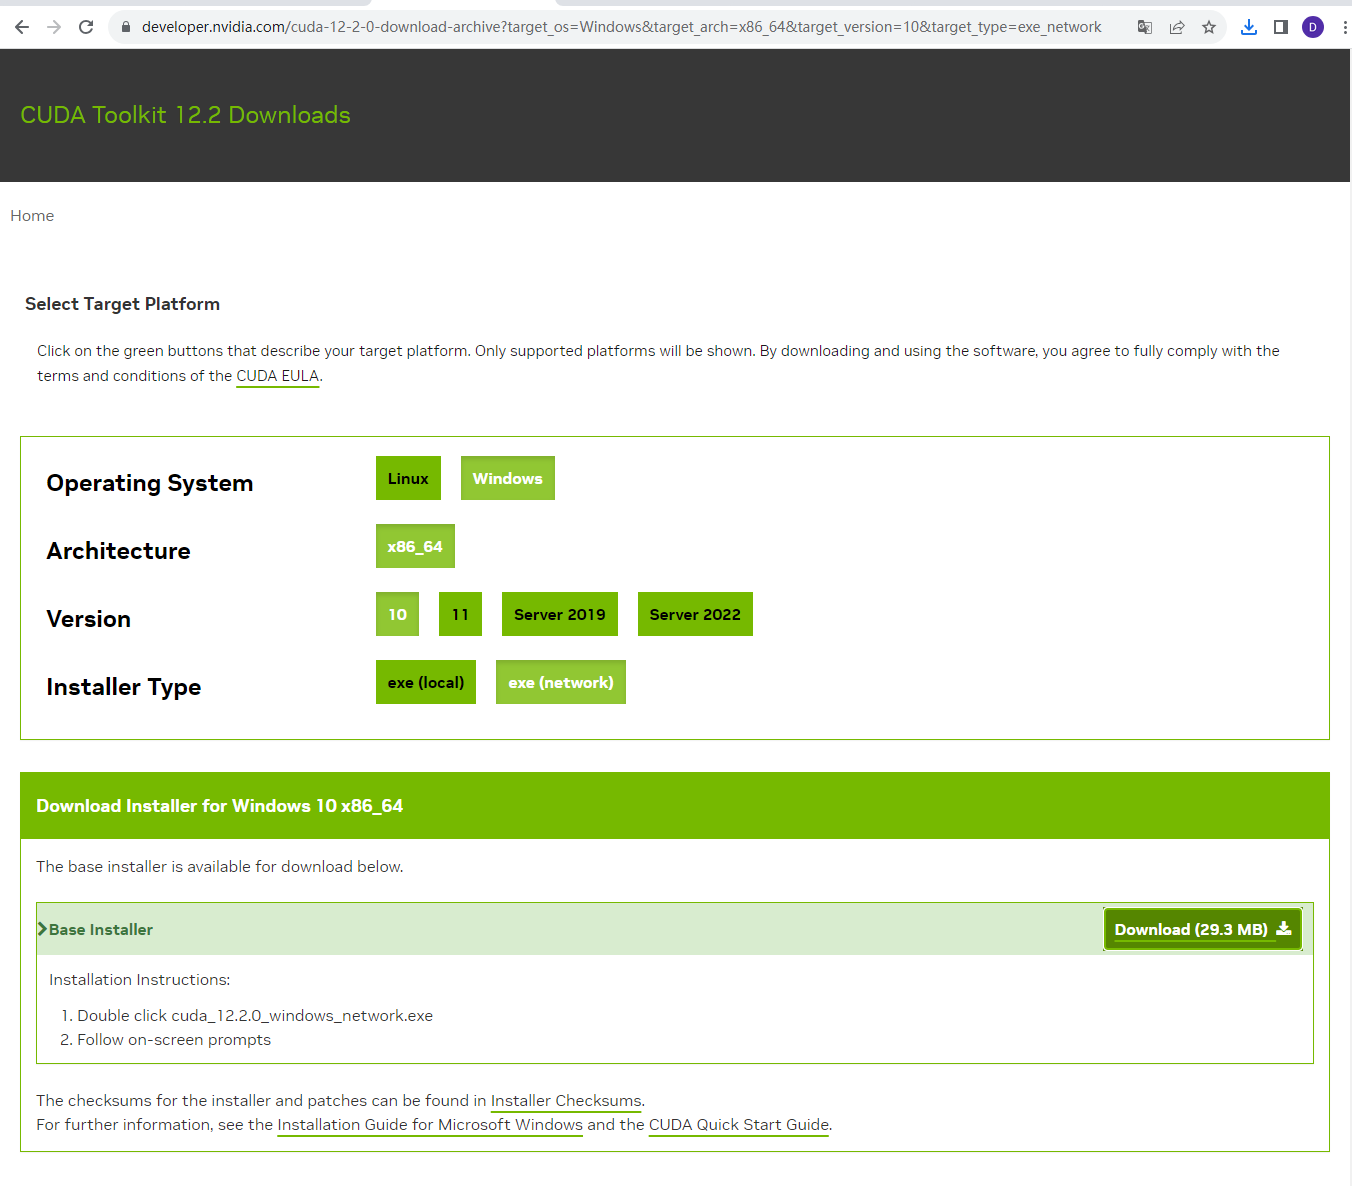The width and height of the screenshot is (1352, 1186).
Task: Toggle the browser side panel icon
Action: pos(1281,27)
